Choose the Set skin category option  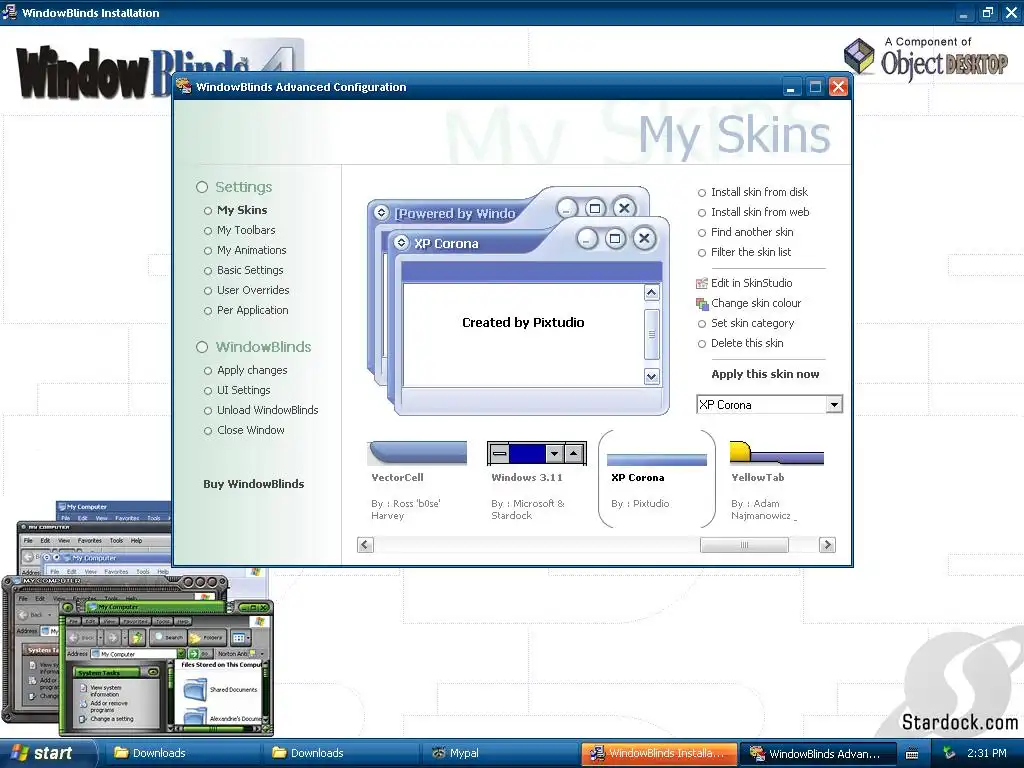(746, 323)
